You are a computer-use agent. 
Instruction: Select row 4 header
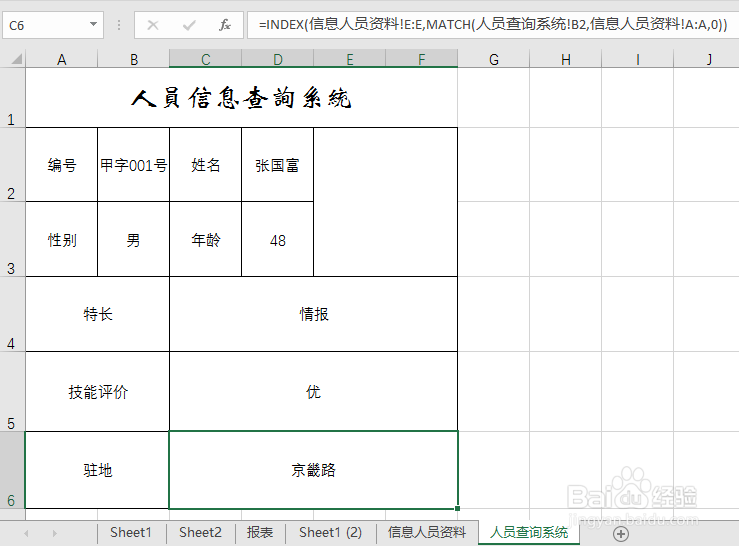[12, 314]
